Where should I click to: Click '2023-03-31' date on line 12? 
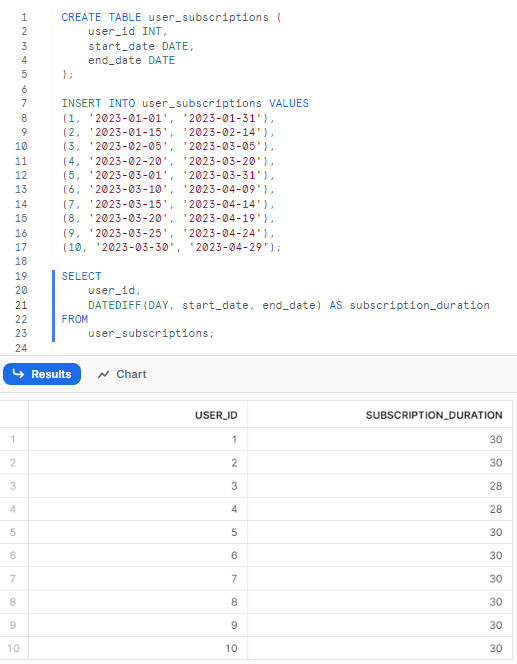223,175
